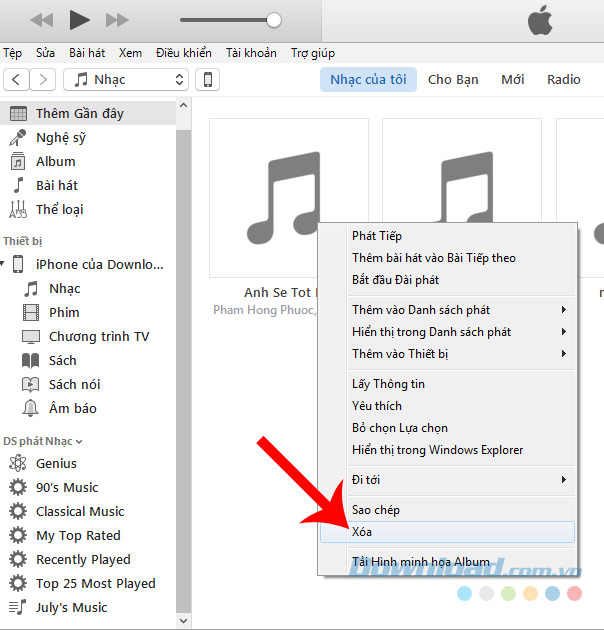Click the sidebar scroll down arrow
Screen dimensions: 604x630
pos(184,621)
